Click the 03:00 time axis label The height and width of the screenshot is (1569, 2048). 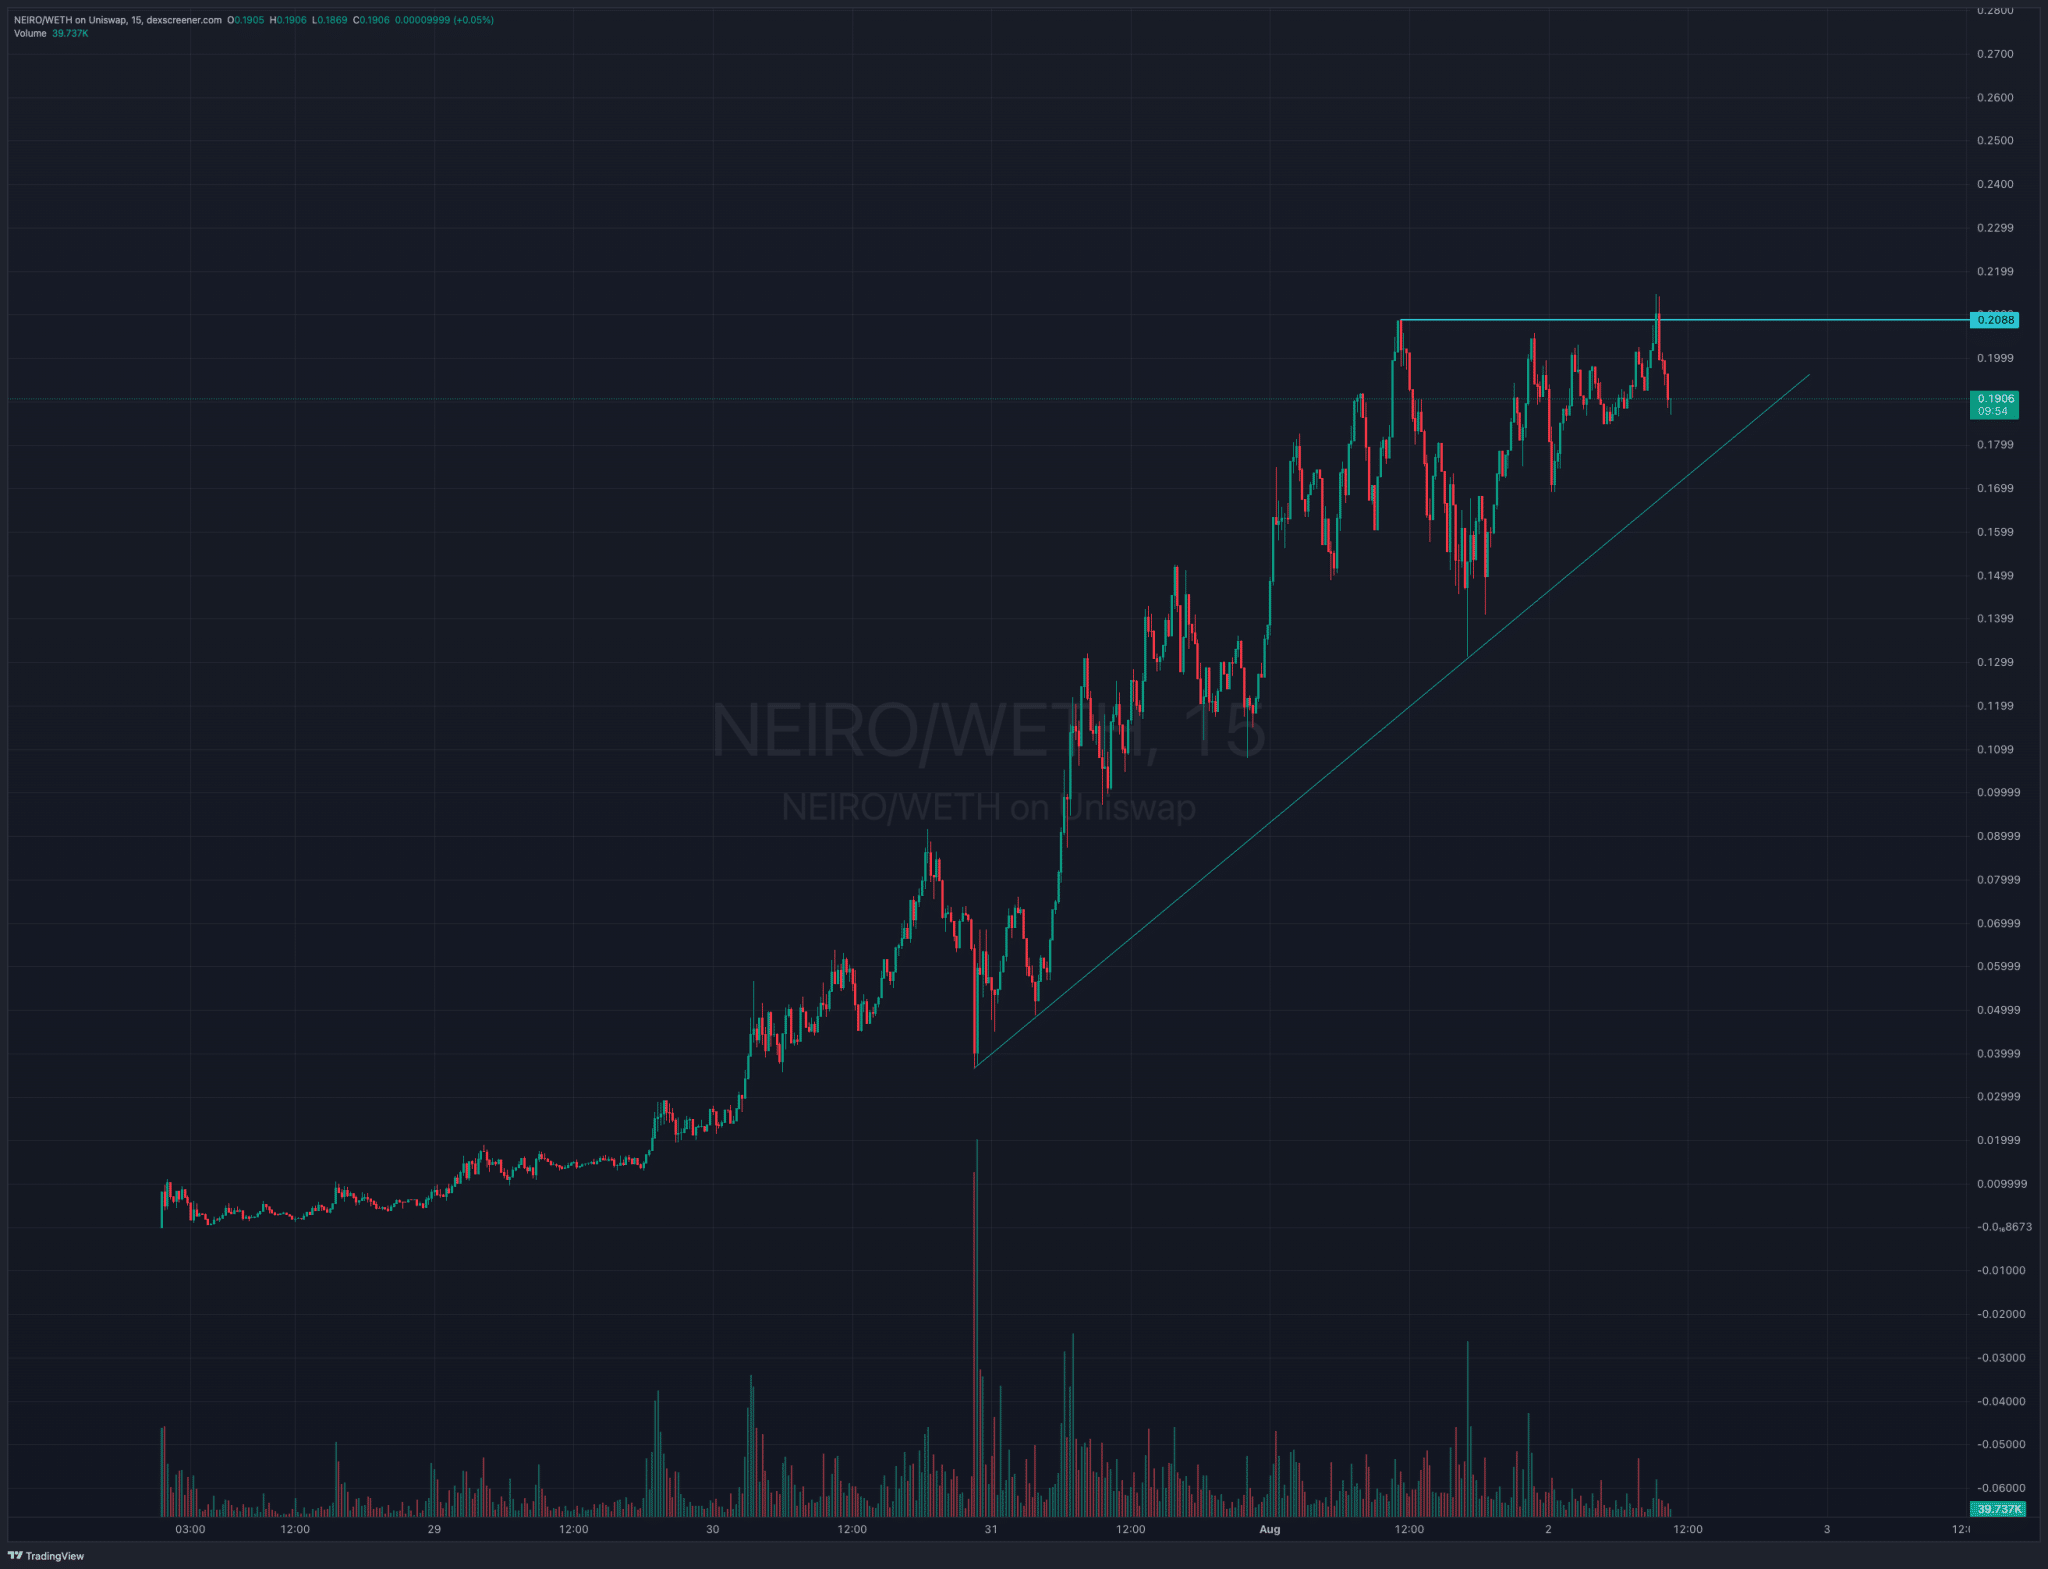coord(190,1529)
